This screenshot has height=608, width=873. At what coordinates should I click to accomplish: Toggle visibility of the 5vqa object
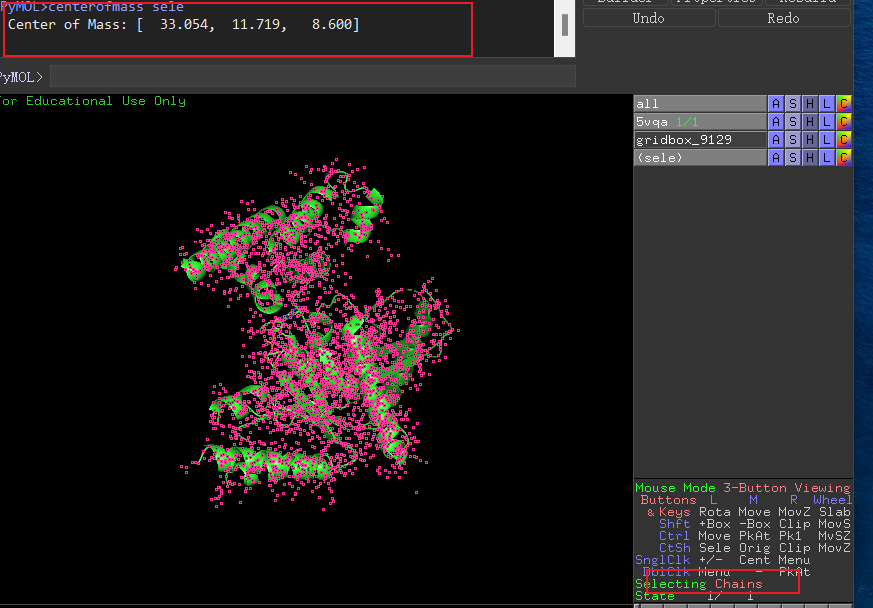(x=700, y=121)
